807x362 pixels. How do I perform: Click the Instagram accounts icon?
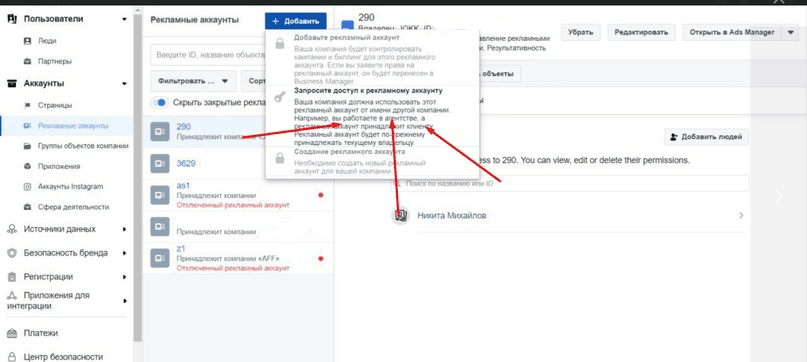[28, 186]
